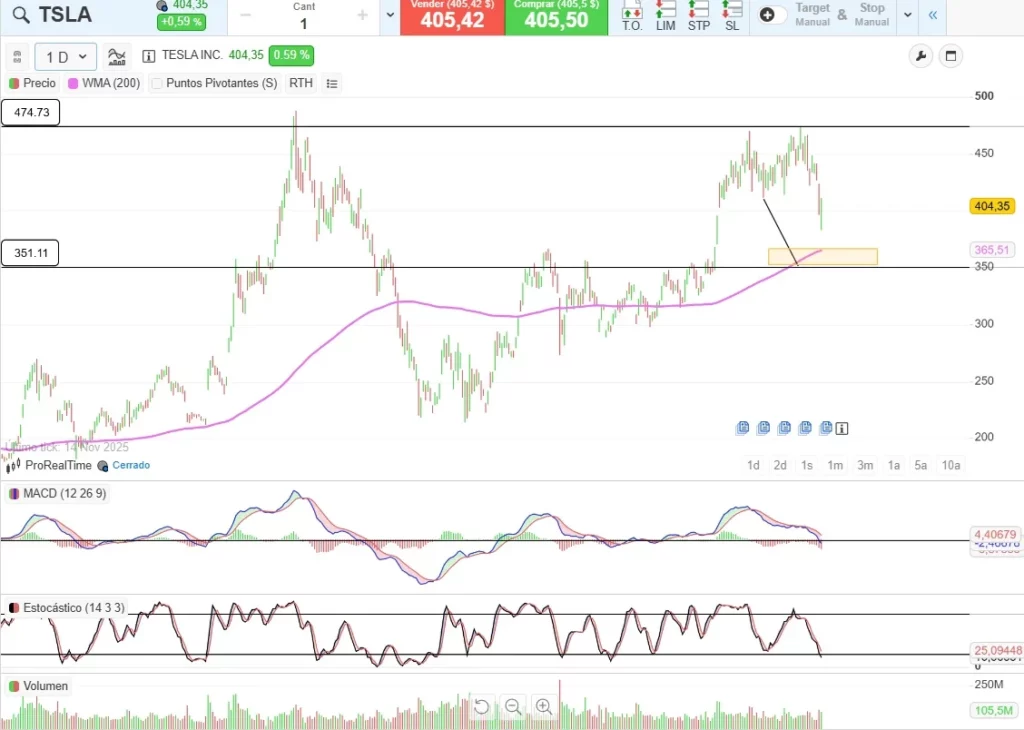
Task: Click the chart window maximize icon
Action: 950,56
